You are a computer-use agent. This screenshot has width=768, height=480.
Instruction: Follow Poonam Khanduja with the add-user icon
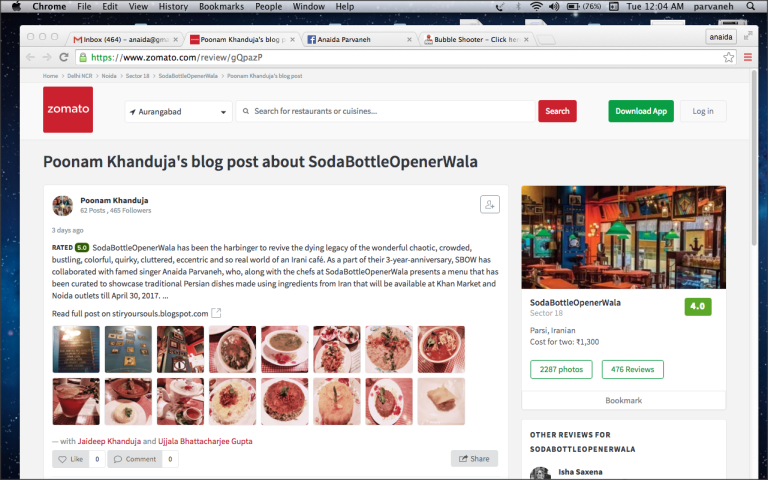point(490,205)
